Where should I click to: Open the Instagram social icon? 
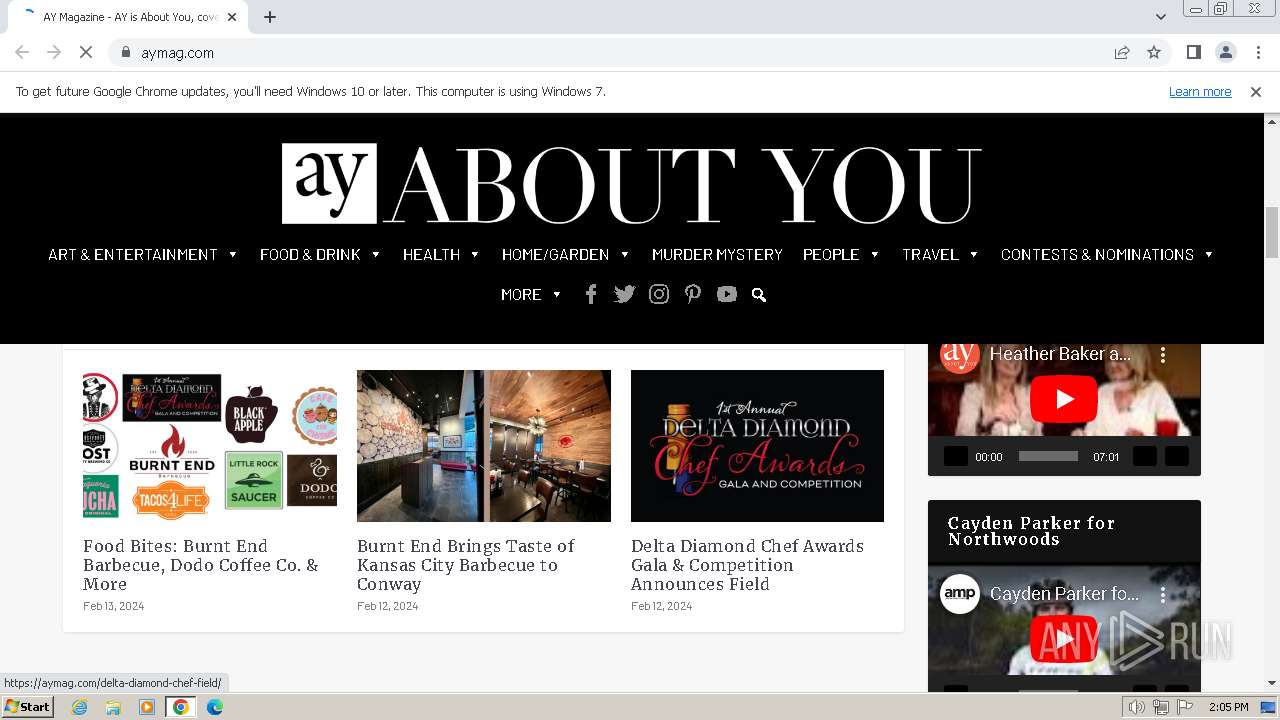click(659, 294)
